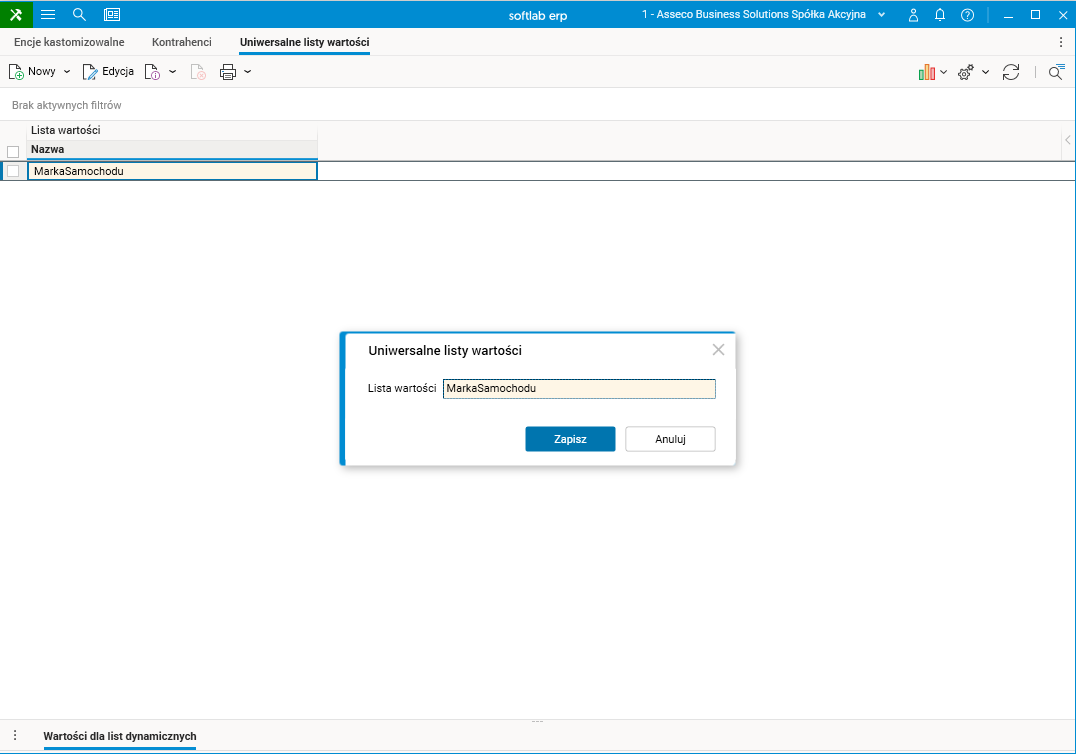1076x754 pixels.
Task: Switch to Kontrahenci tab
Action: [182, 42]
